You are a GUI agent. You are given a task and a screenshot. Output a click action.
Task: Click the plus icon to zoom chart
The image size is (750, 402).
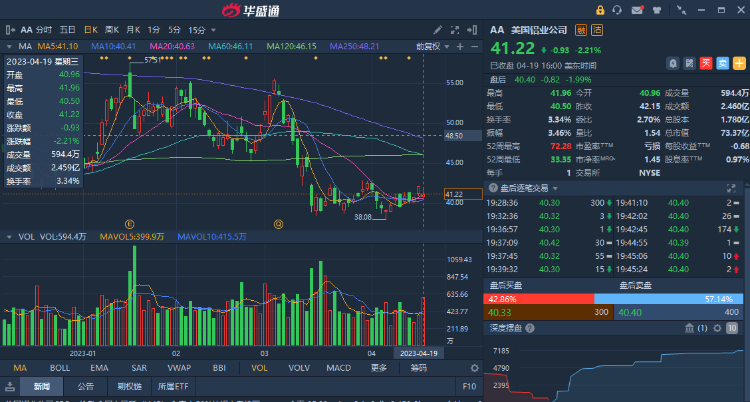click(460, 46)
